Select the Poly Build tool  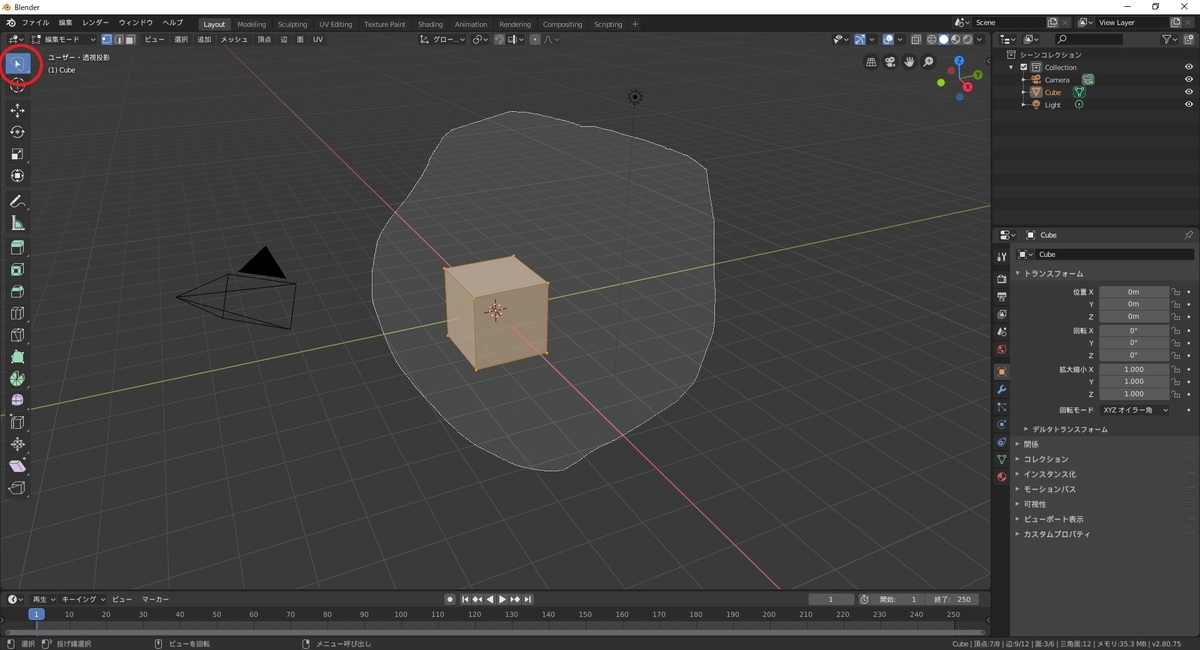(17, 357)
